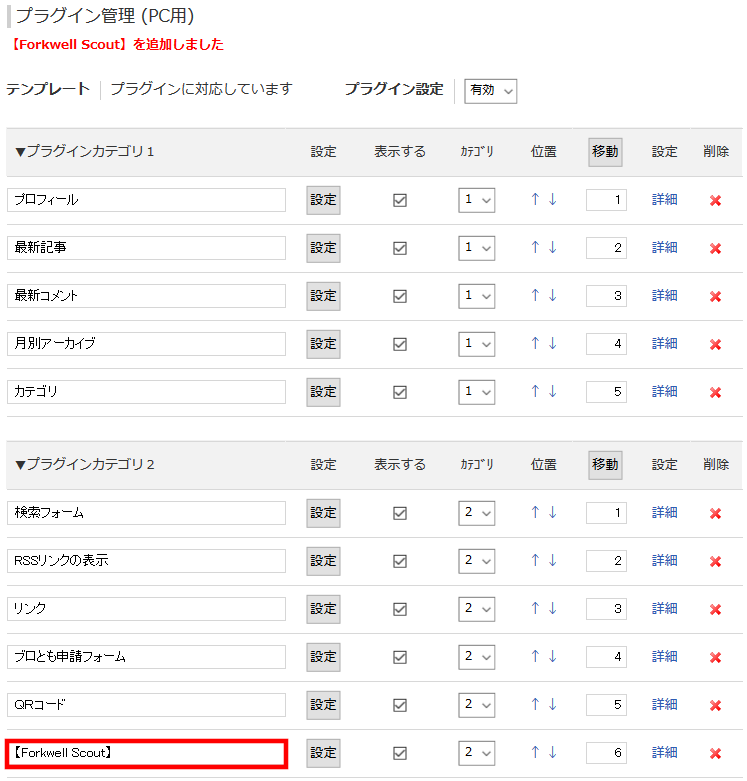Open 詳細 link for 検索フォーム
The width and height of the screenshot is (747, 781).
[x=664, y=513]
